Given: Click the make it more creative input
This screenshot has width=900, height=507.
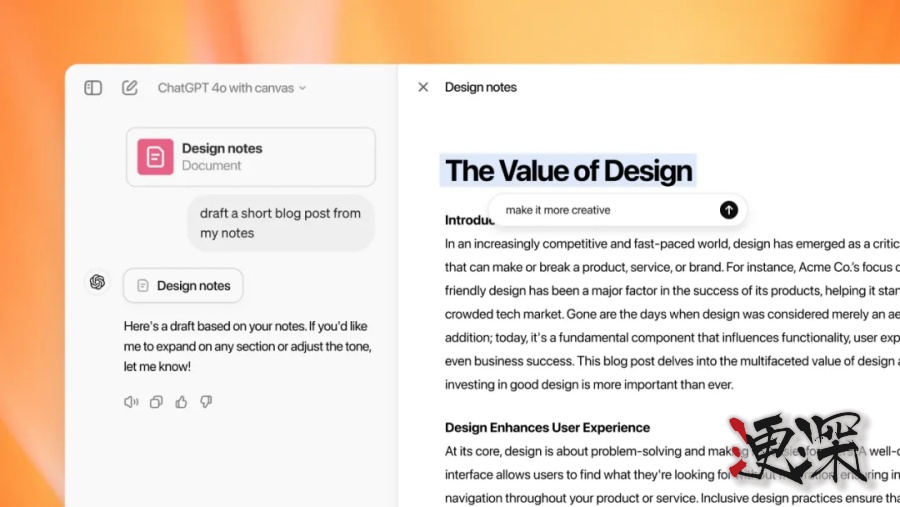Looking at the screenshot, I should 608,210.
